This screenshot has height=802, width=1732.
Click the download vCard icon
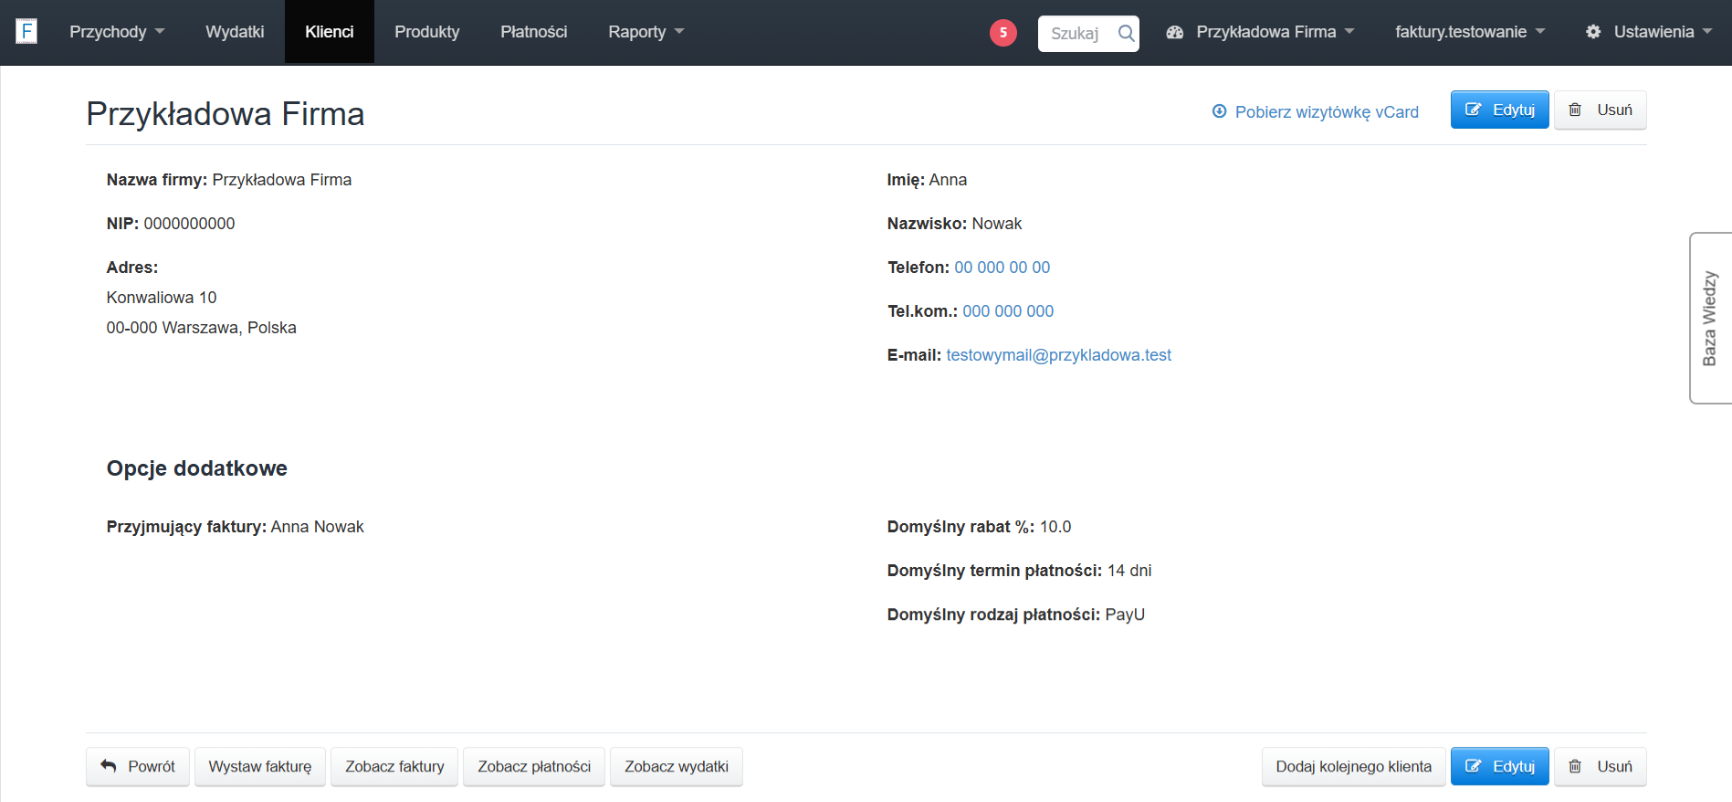[1219, 112]
